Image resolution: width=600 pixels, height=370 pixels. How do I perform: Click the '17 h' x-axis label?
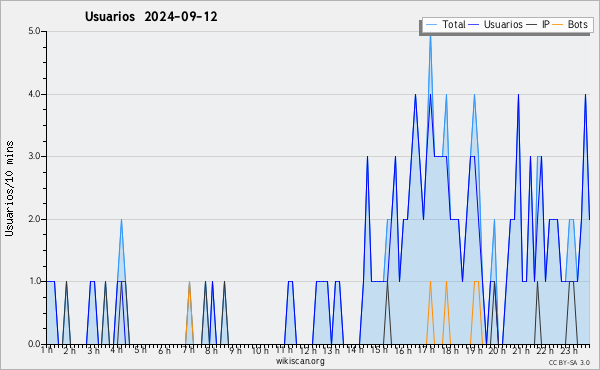tap(427, 350)
